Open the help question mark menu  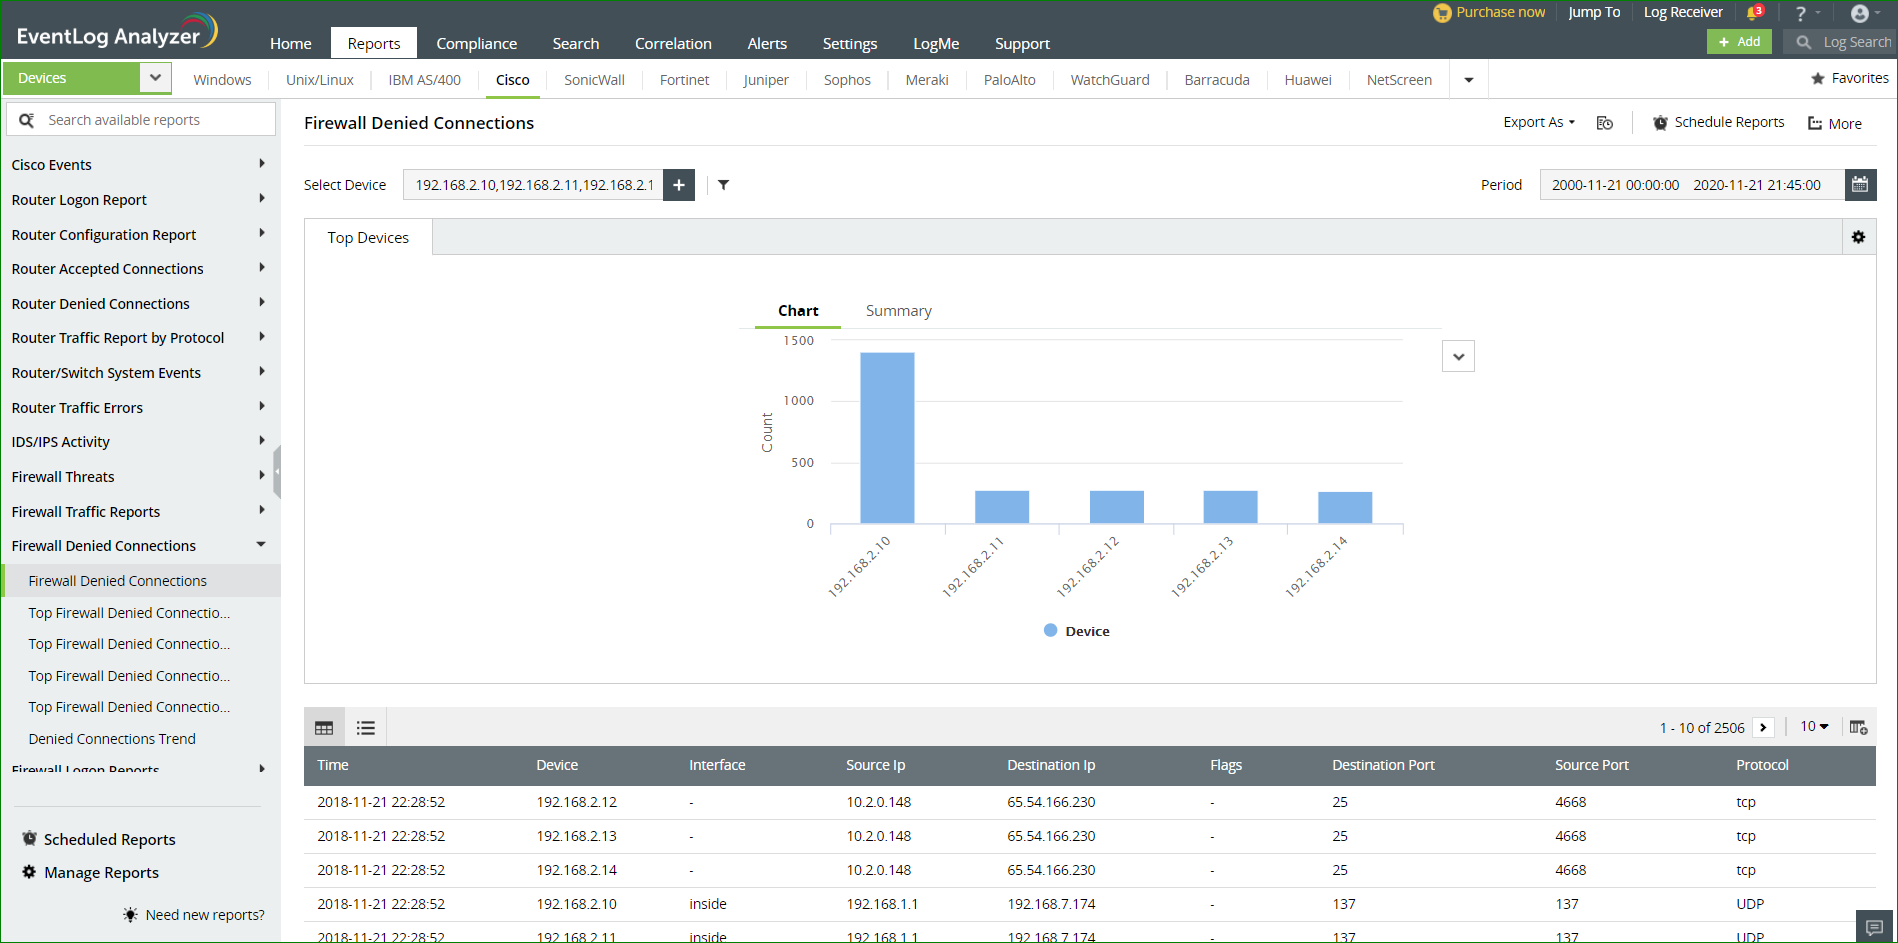(1800, 13)
